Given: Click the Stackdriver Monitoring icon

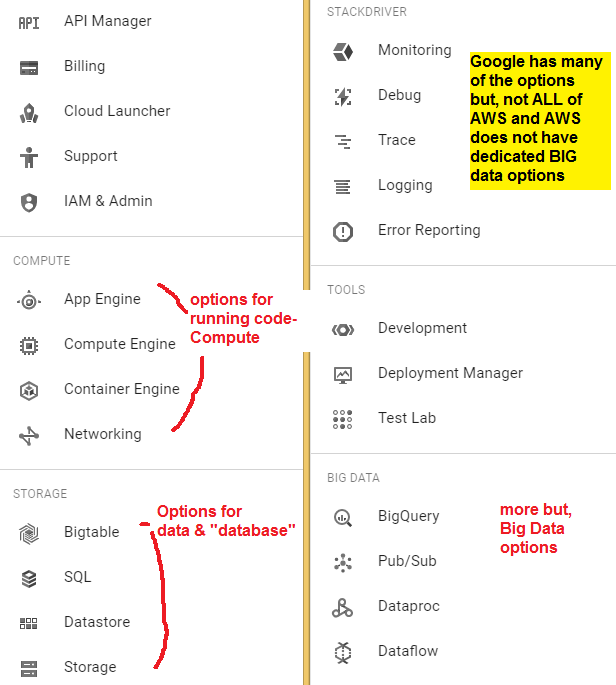Looking at the screenshot, I should pyautogui.click(x=343, y=51).
